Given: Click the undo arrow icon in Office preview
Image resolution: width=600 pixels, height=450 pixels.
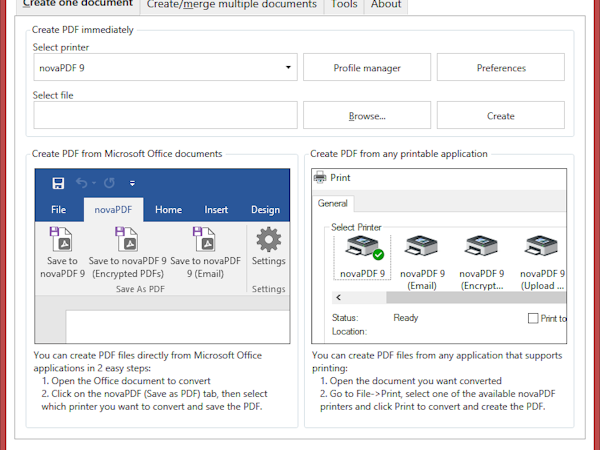Looking at the screenshot, I should coord(81,183).
